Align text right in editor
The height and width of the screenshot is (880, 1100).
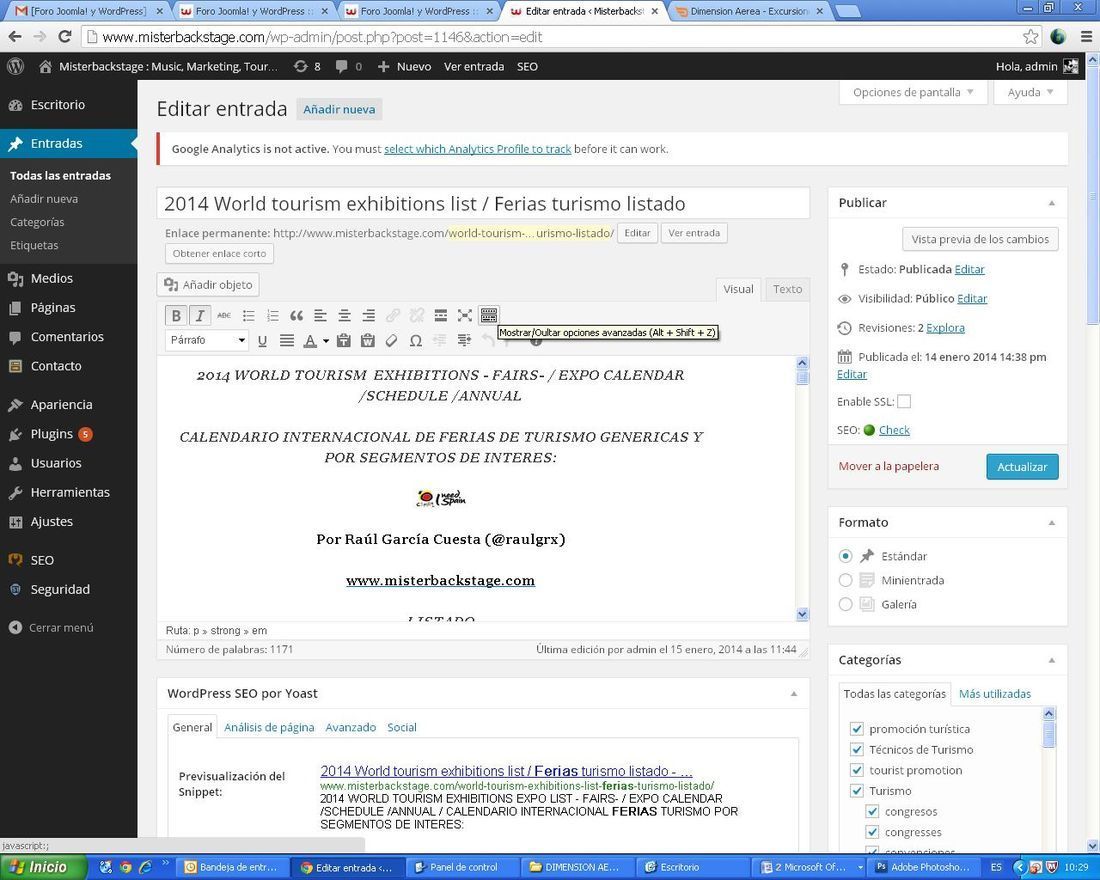368,316
